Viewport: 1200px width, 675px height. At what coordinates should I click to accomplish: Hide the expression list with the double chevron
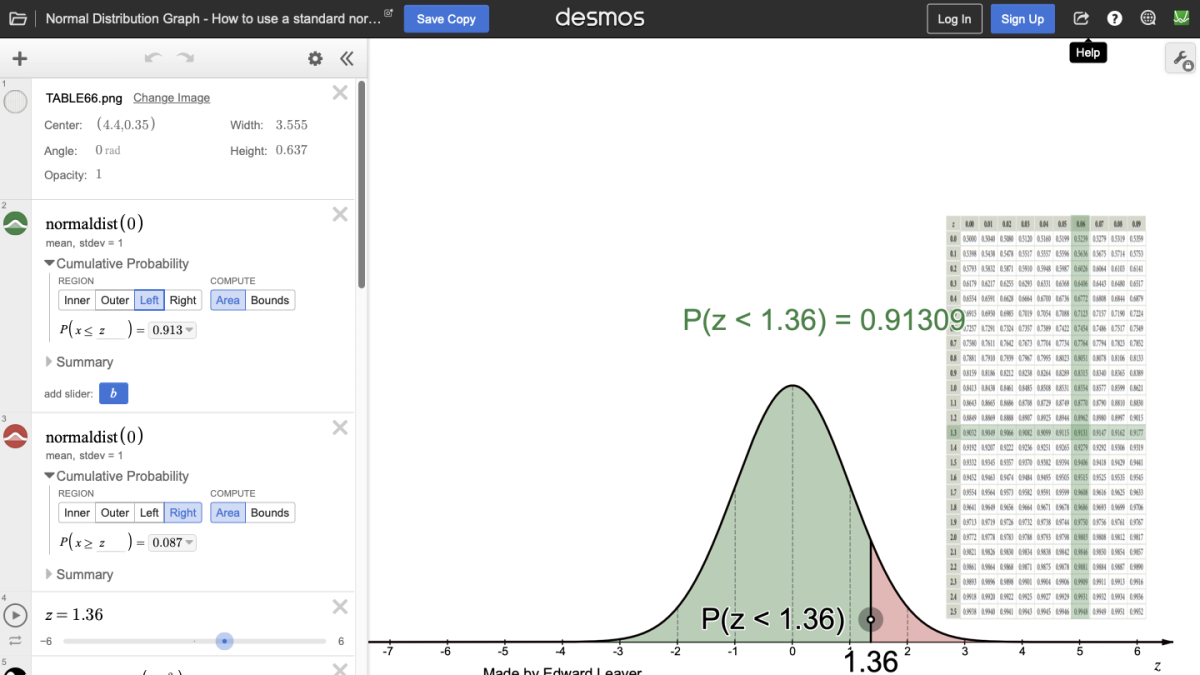tap(346, 59)
